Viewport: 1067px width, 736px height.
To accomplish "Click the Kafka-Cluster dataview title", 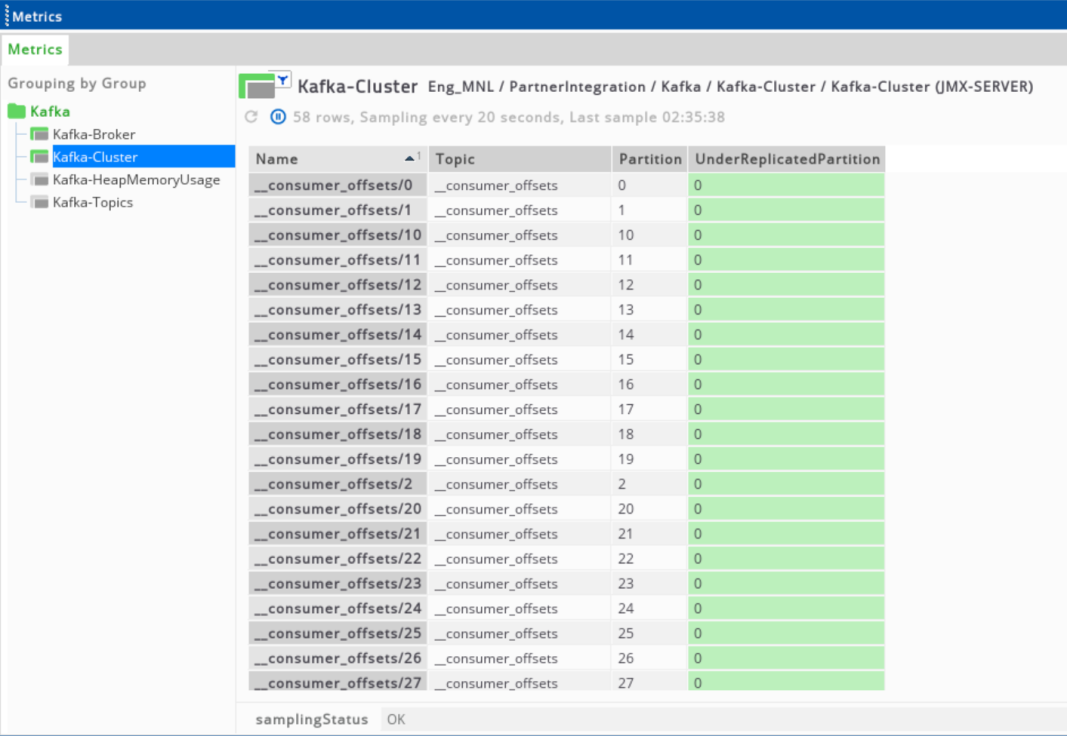I will click(357, 86).
